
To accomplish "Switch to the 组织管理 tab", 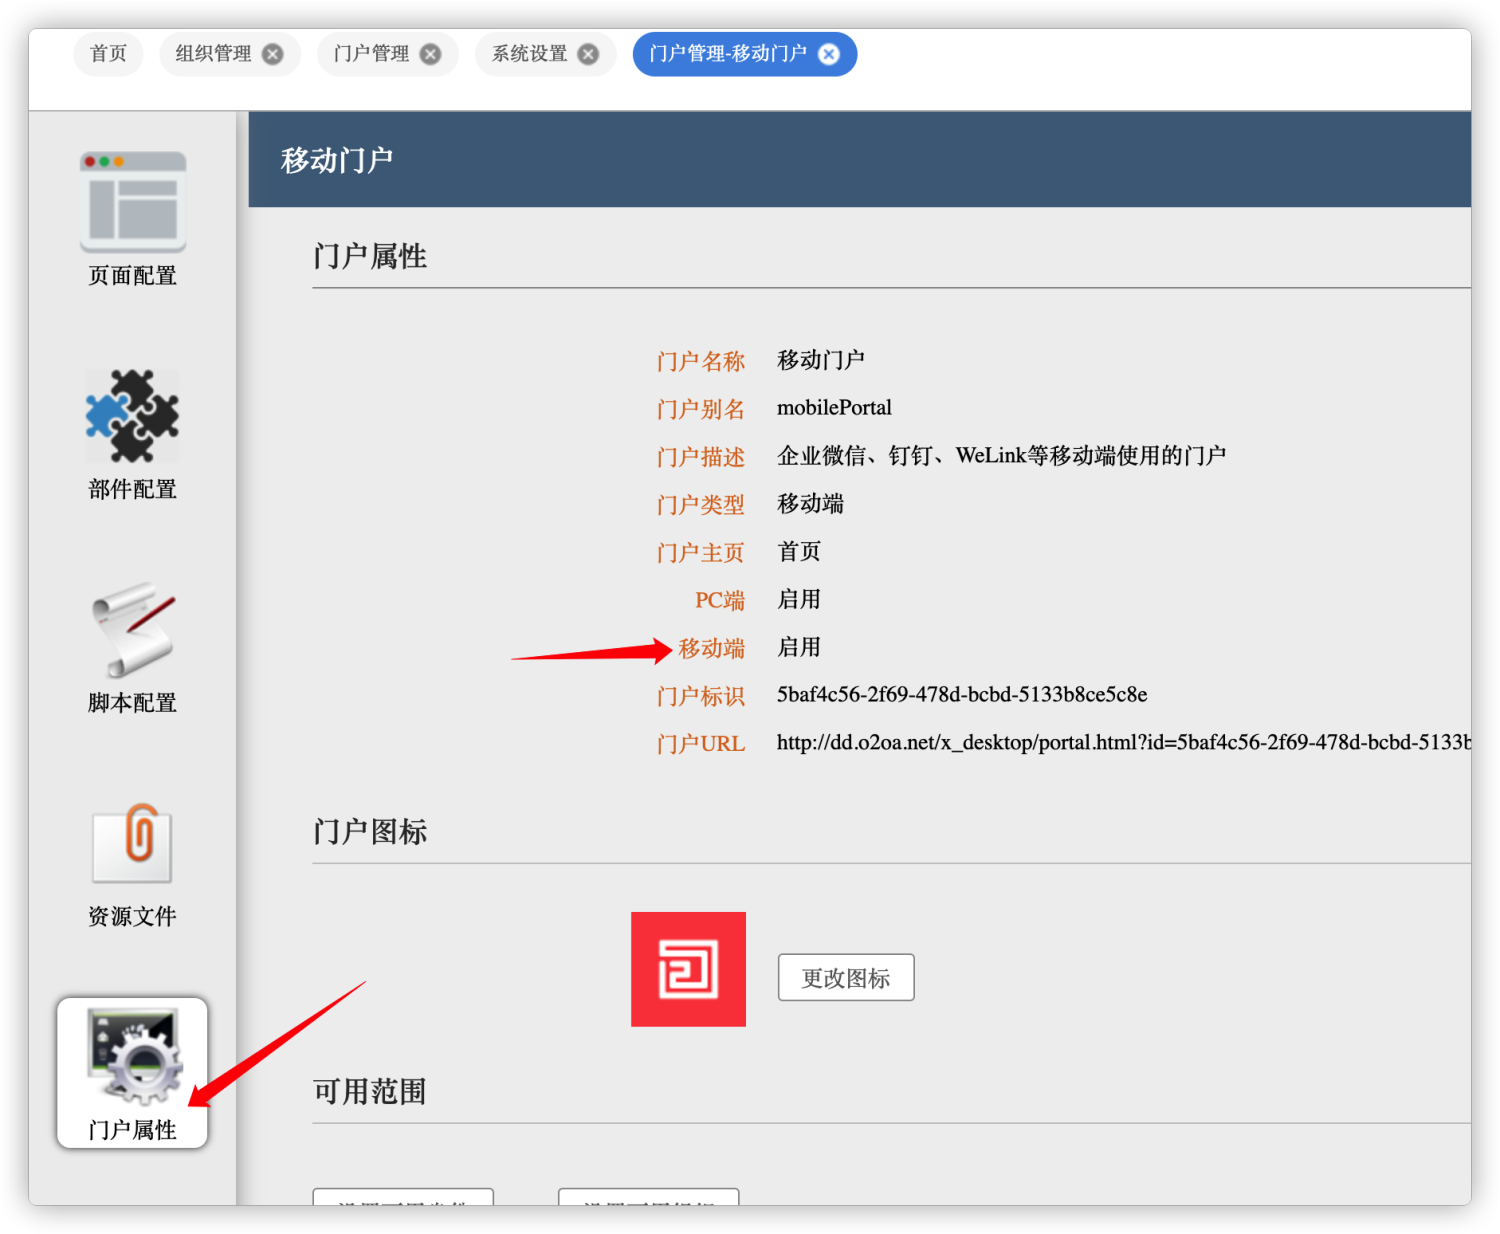I will (x=213, y=54).
